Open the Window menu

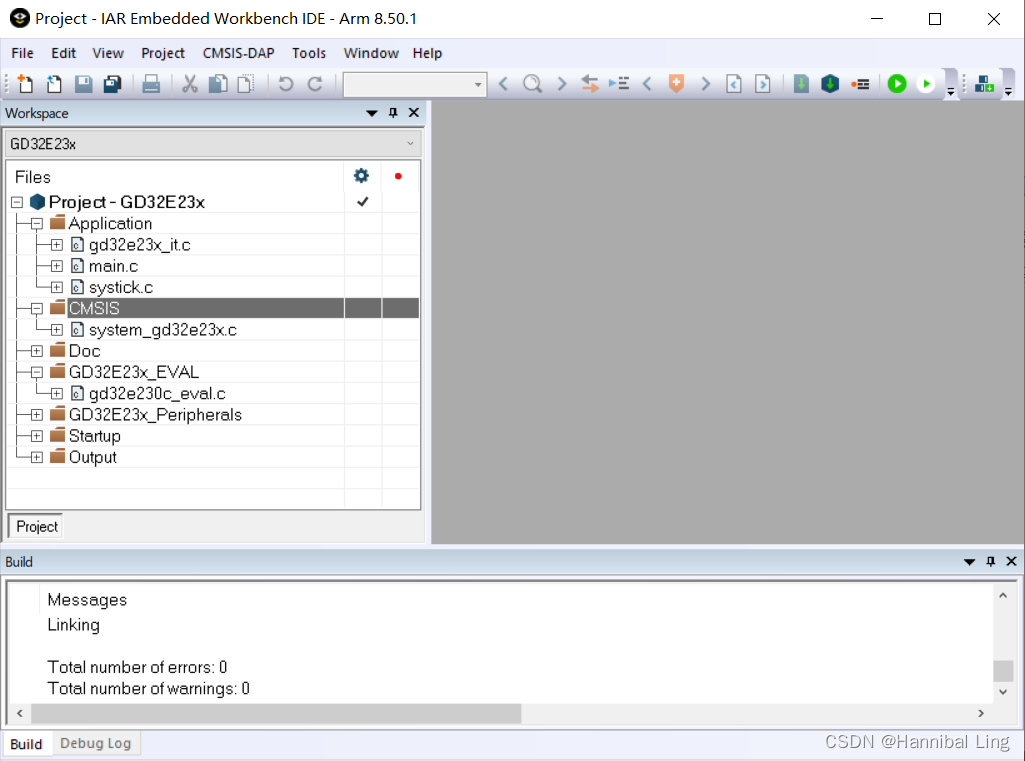371,53
